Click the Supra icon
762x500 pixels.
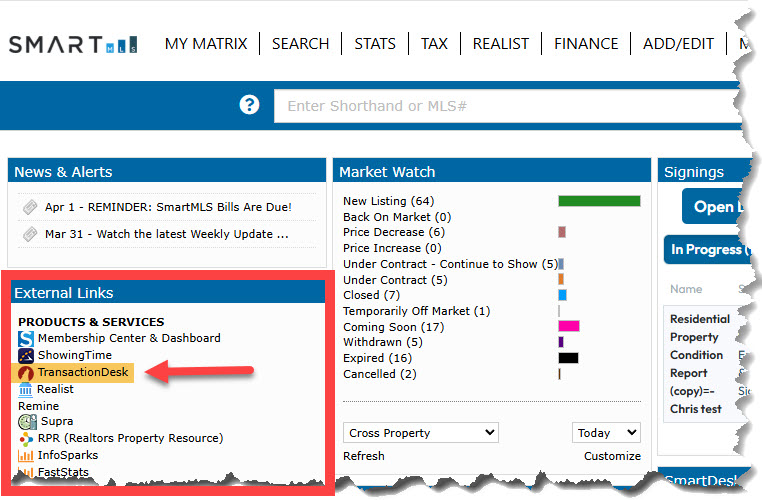pyautogui.click(x=27, y=422)
